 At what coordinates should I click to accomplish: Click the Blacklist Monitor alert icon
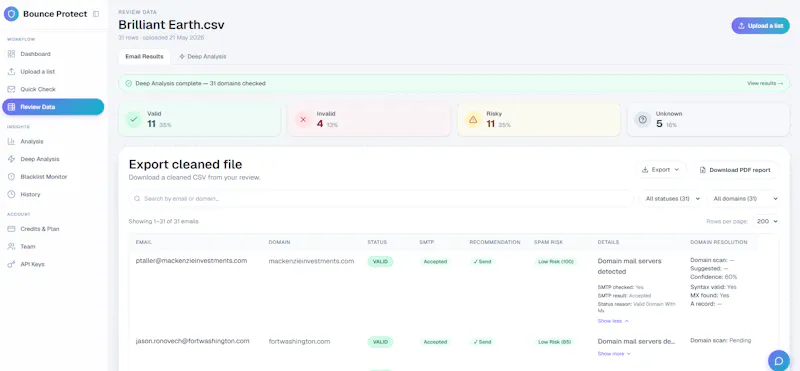11,177
